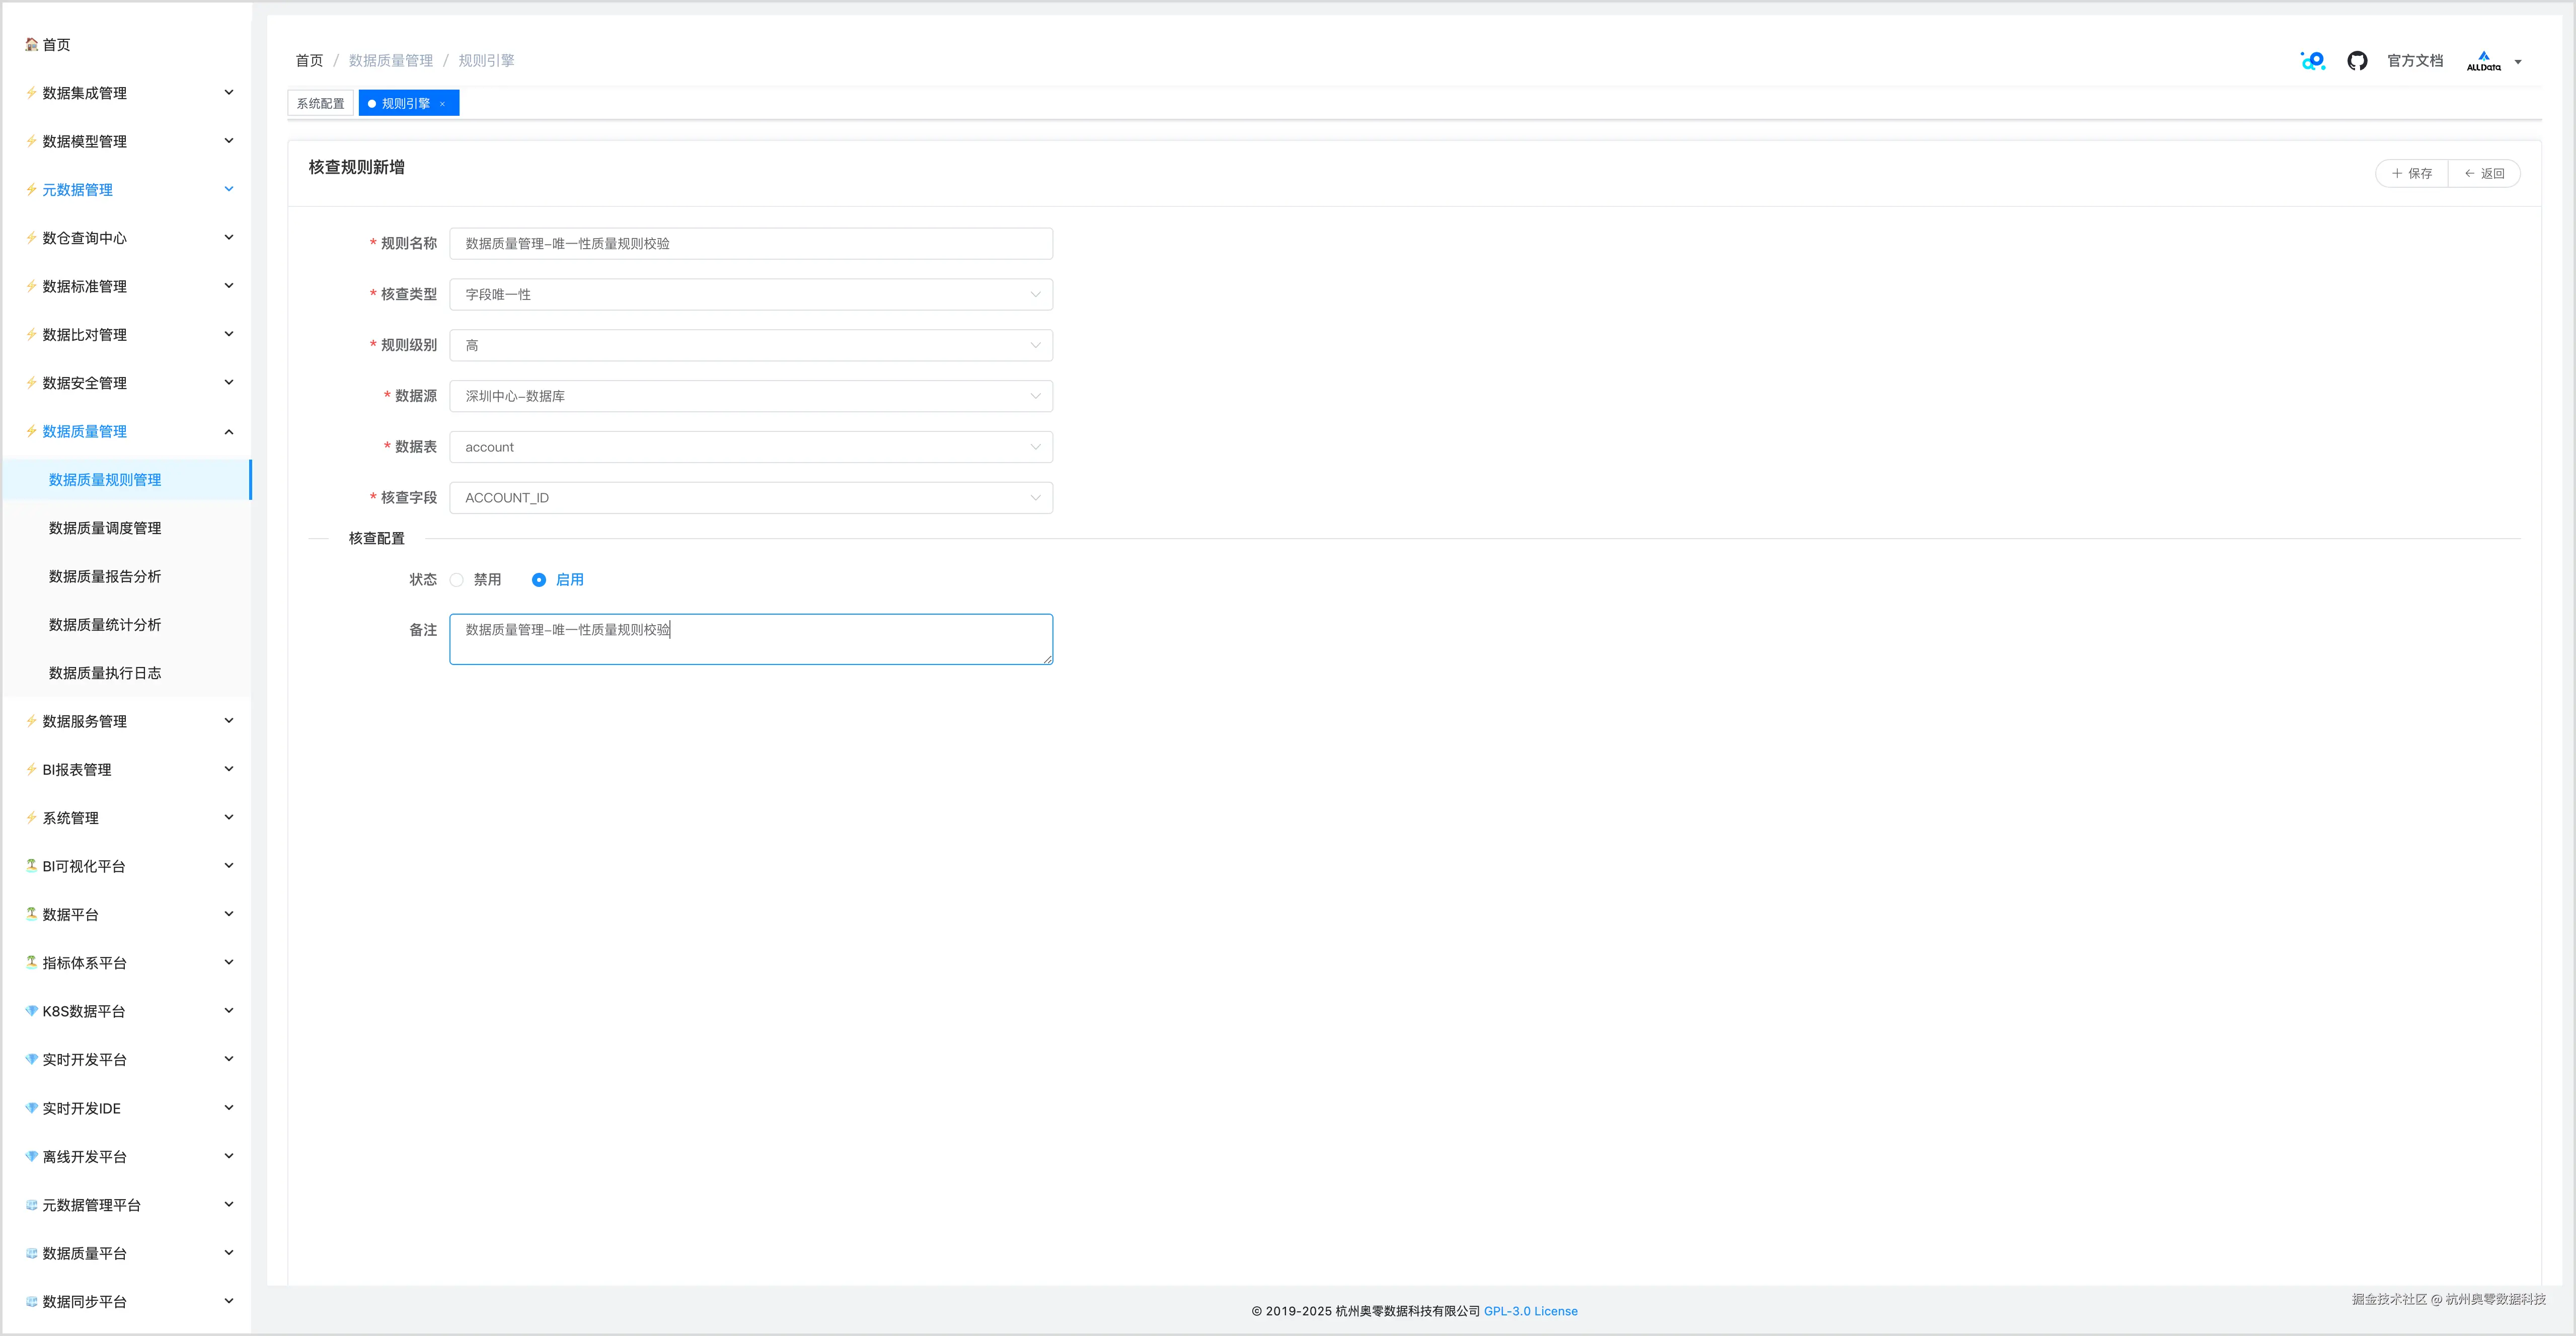Click the lightning icon beside 数据服务管理
Screen dimensions: 2576x1336
pos(32,721)
